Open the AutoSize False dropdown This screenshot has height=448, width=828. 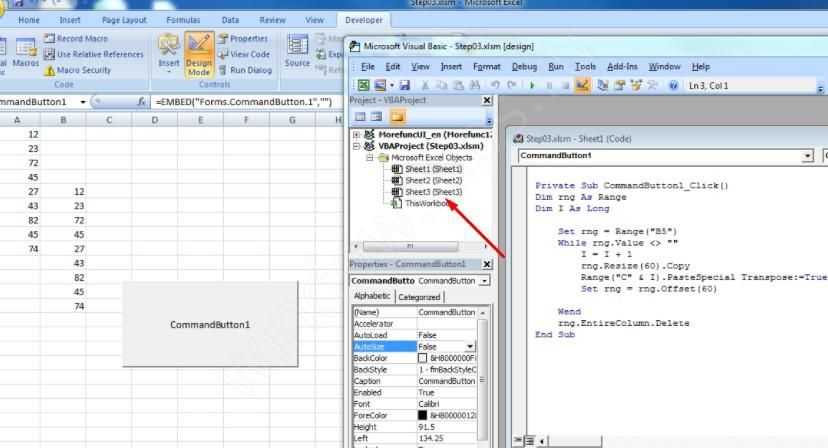point(471,346)
